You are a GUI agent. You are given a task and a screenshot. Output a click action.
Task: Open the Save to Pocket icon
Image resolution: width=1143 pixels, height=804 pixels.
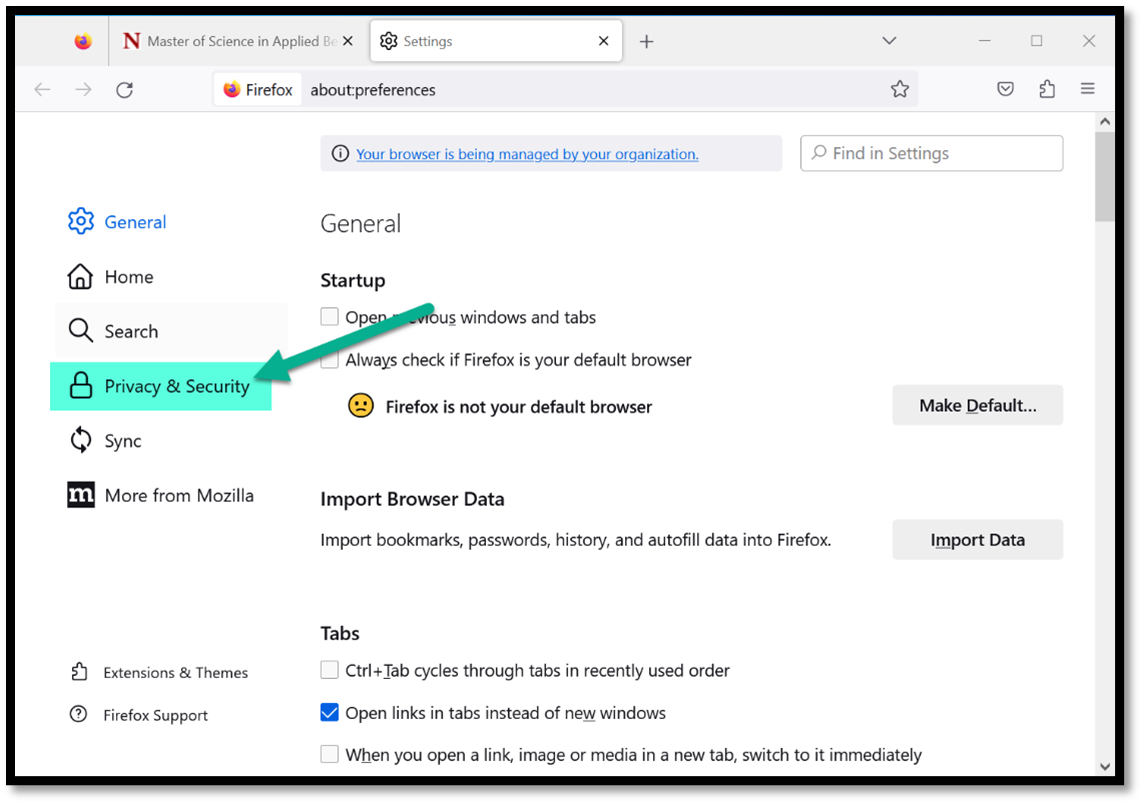pyautogui.click(x=1005, y=90)
